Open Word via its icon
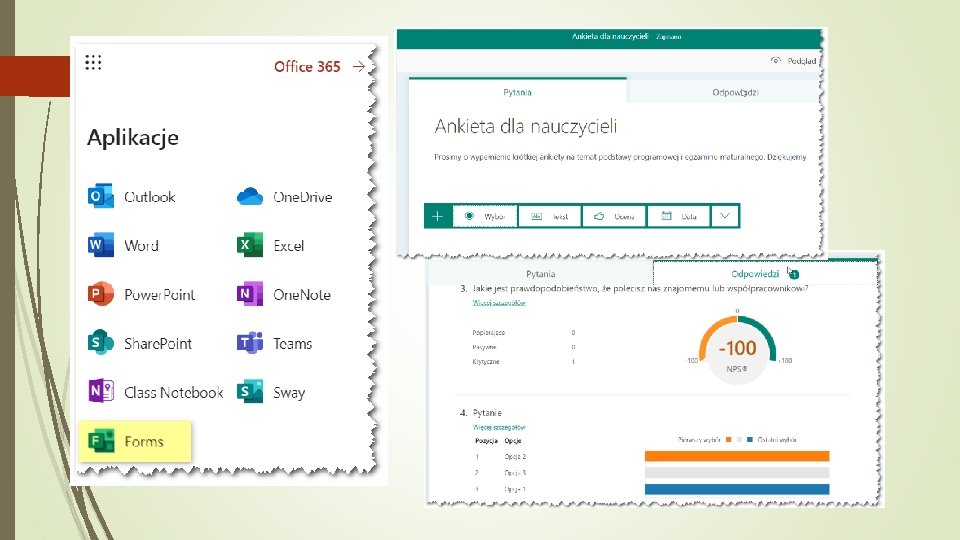The height and width of the screenshot is (540, 960). coord(101,245)
